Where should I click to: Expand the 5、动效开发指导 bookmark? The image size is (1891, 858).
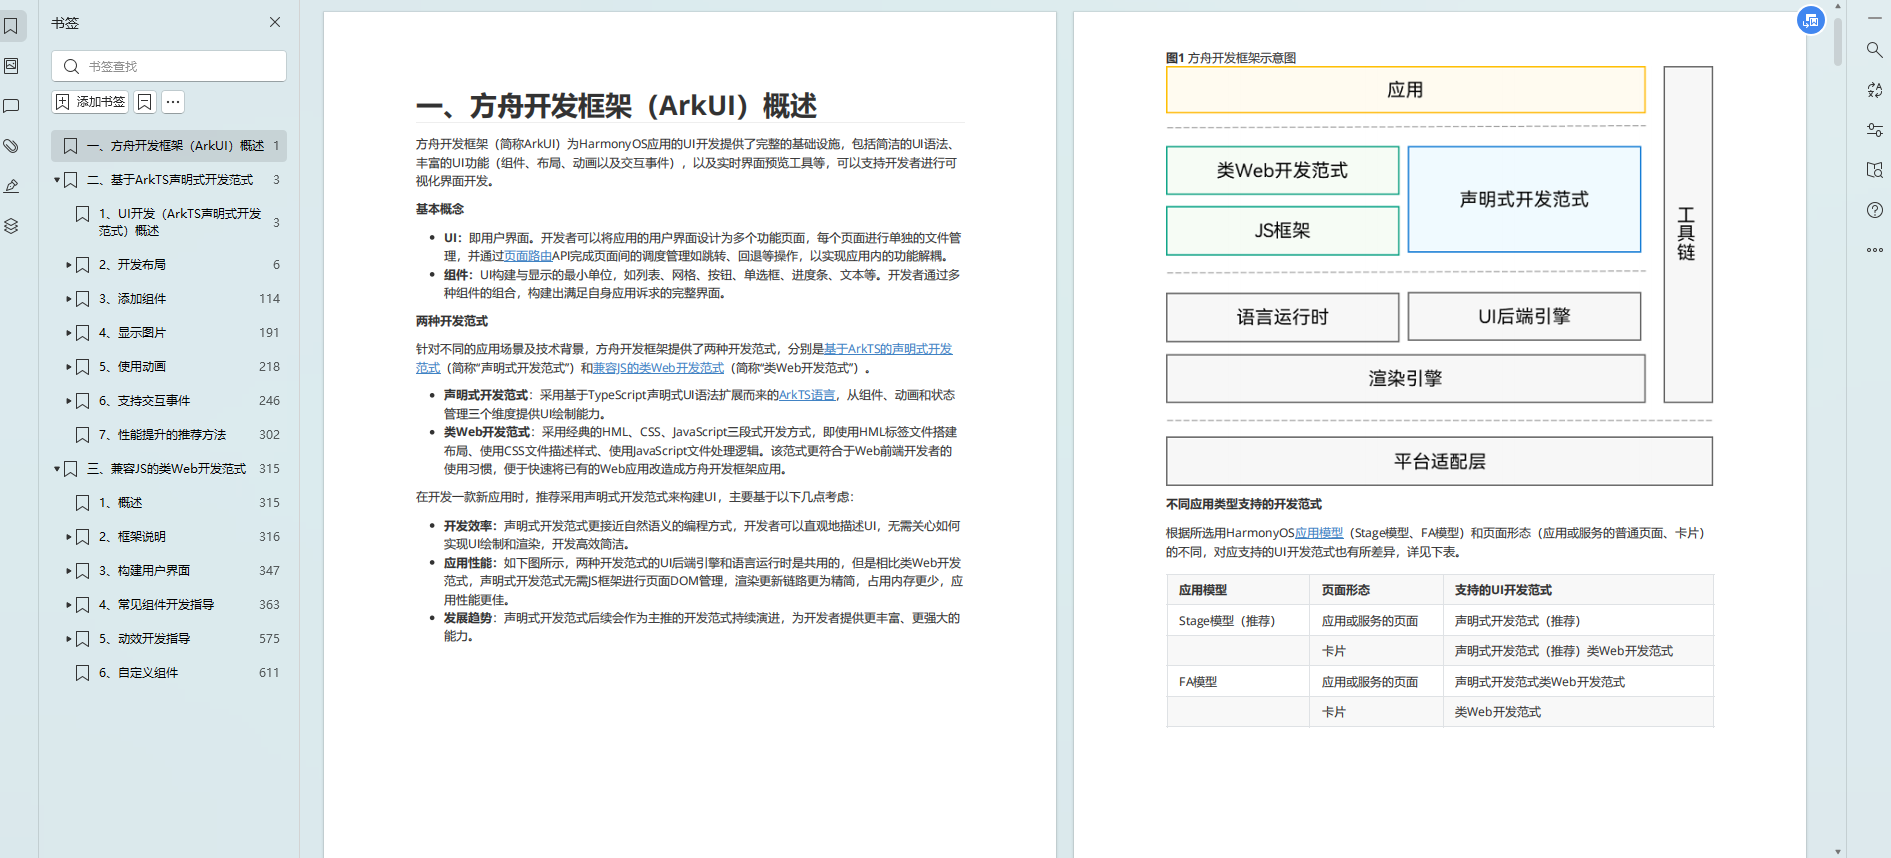pos(69,639)
